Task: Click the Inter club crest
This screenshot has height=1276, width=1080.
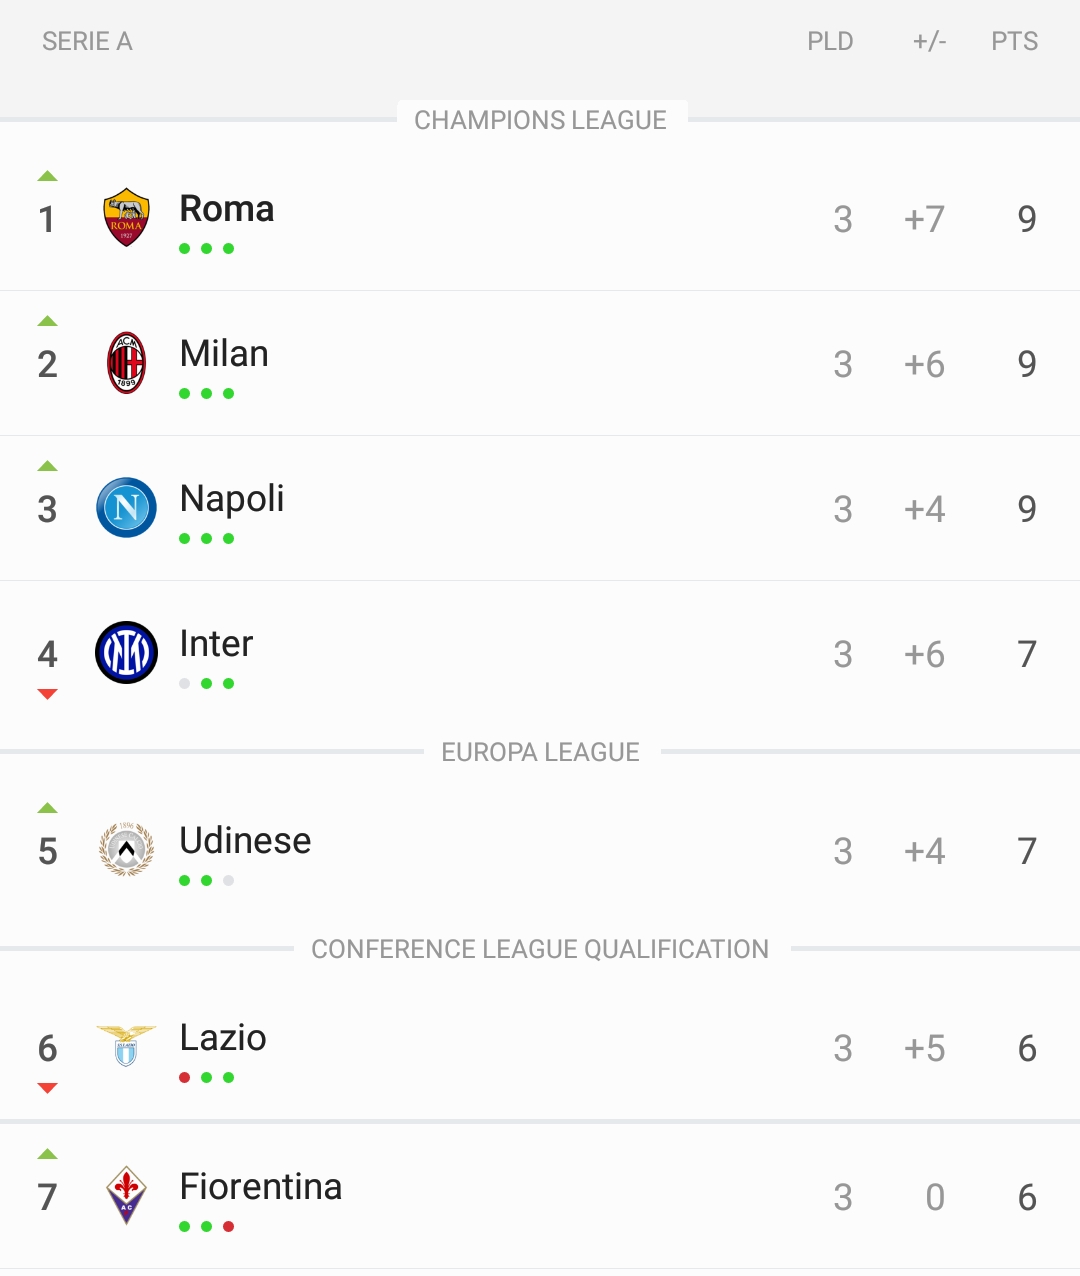Action: (x=126, y=653)
